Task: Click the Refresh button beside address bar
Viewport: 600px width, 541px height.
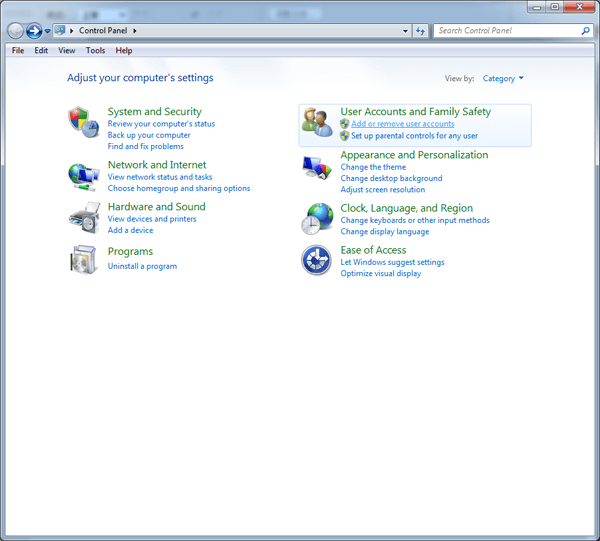Action: [x=420, y=31]
